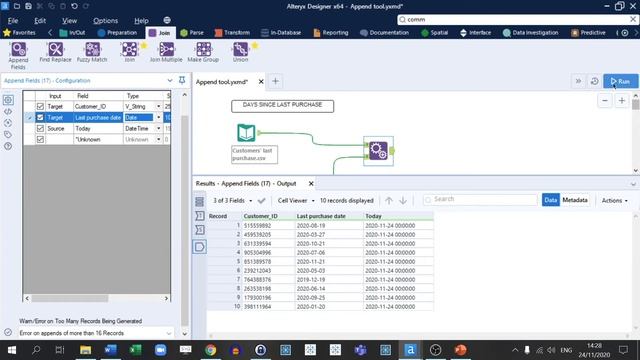Viewport: 640px width, 360px height.
Task: Open the Actions dropdown in results
Action: pos(615,200)
